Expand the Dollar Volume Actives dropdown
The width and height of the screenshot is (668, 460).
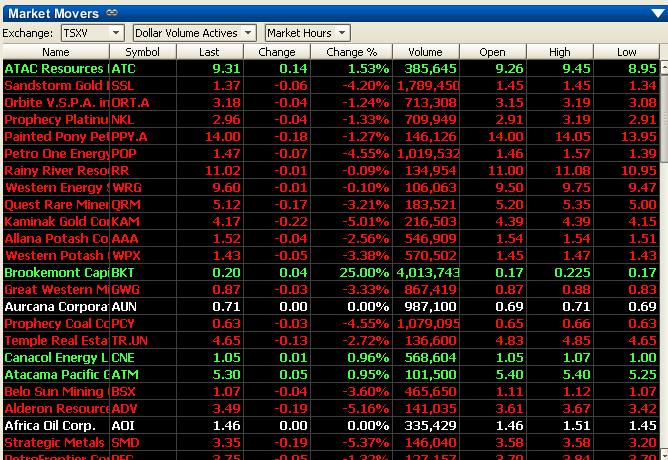(x=194, y=33)
